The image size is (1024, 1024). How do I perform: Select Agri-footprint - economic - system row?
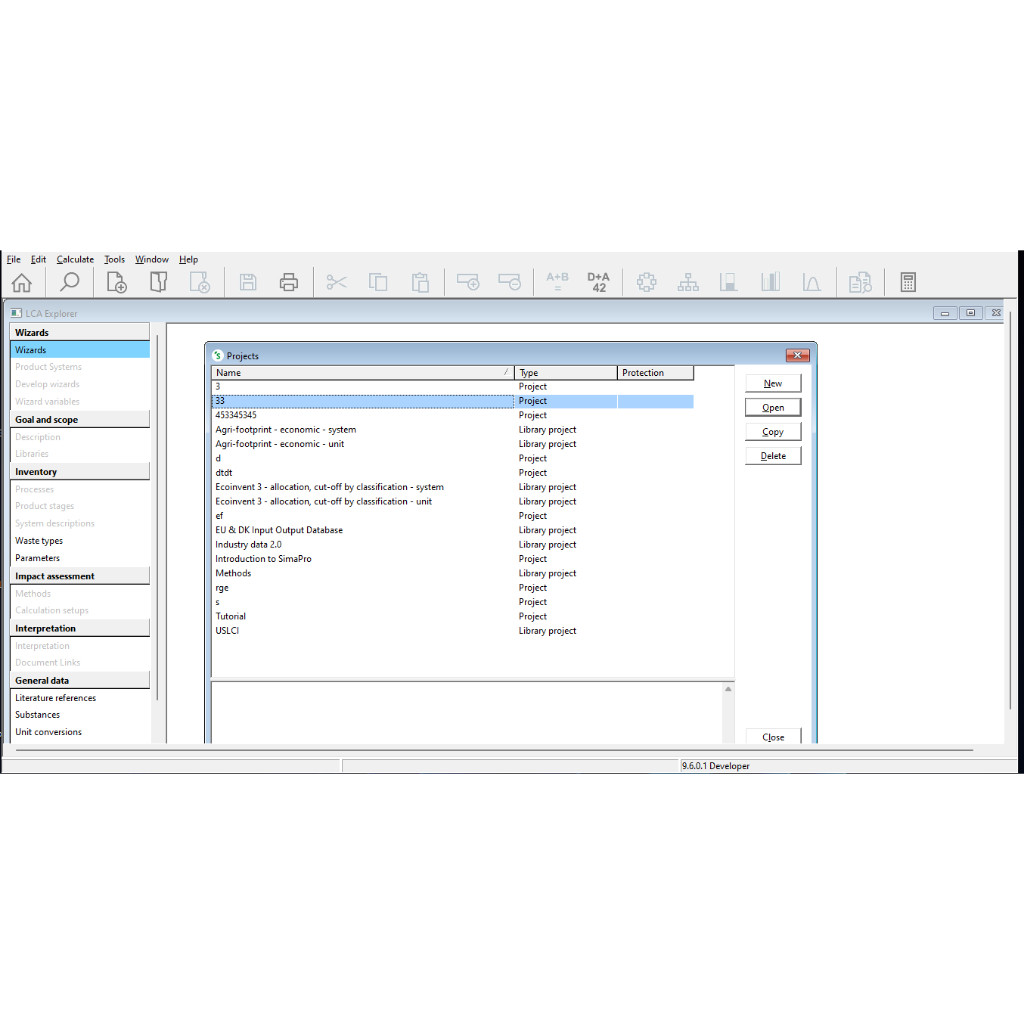pos(453,430)
